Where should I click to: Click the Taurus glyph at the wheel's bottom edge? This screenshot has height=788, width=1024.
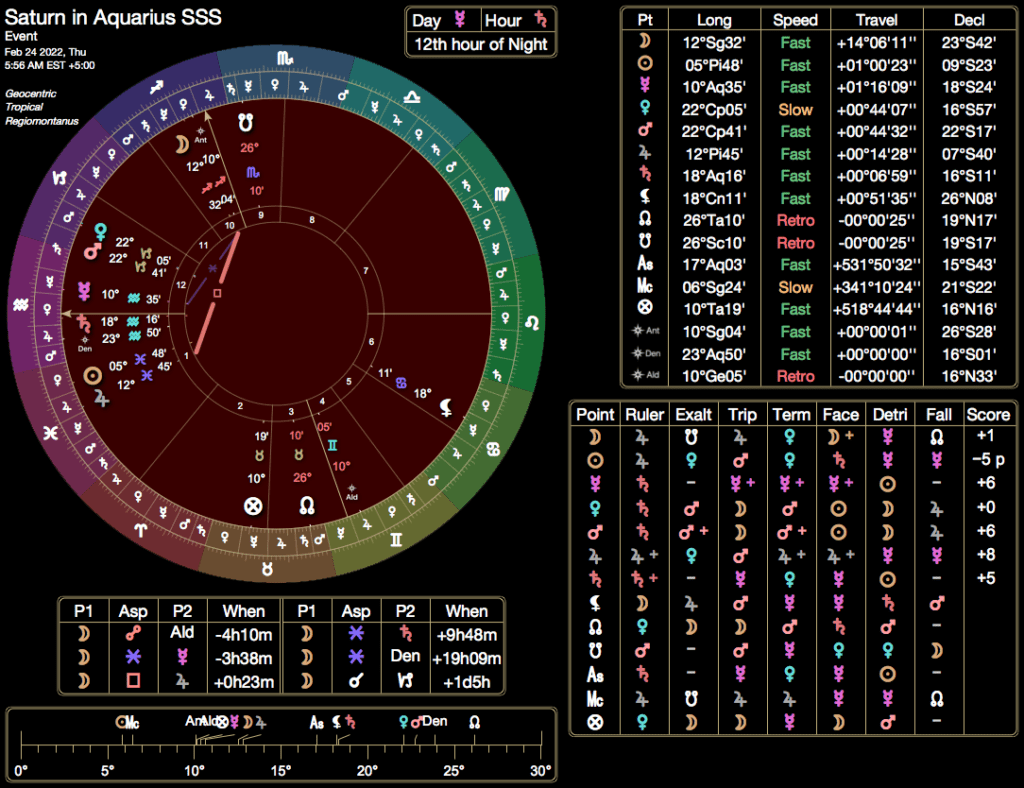click(x=267, y=569)
